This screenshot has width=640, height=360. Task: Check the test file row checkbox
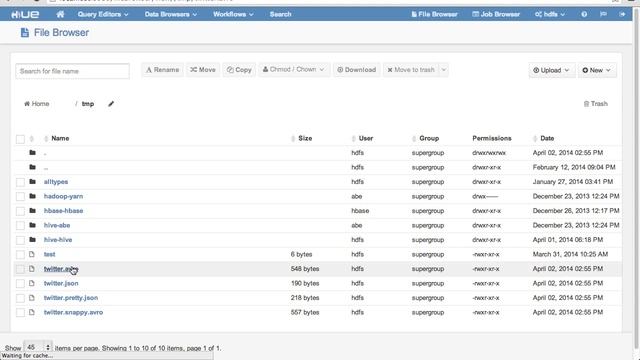click(20, 254)
